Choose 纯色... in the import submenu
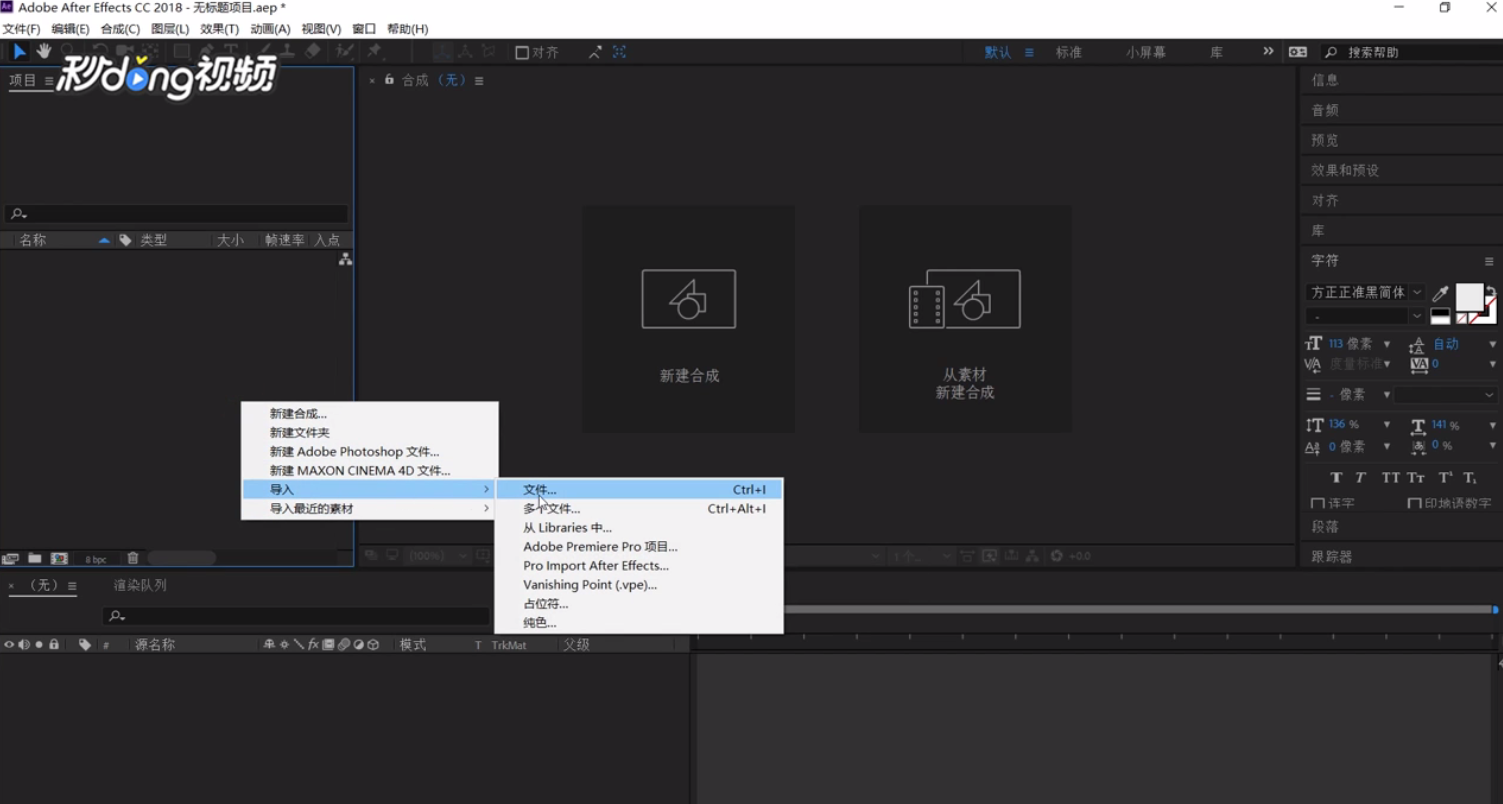Image resolution: width=1503 pixels, height=804 pixels. pos(639,623)
